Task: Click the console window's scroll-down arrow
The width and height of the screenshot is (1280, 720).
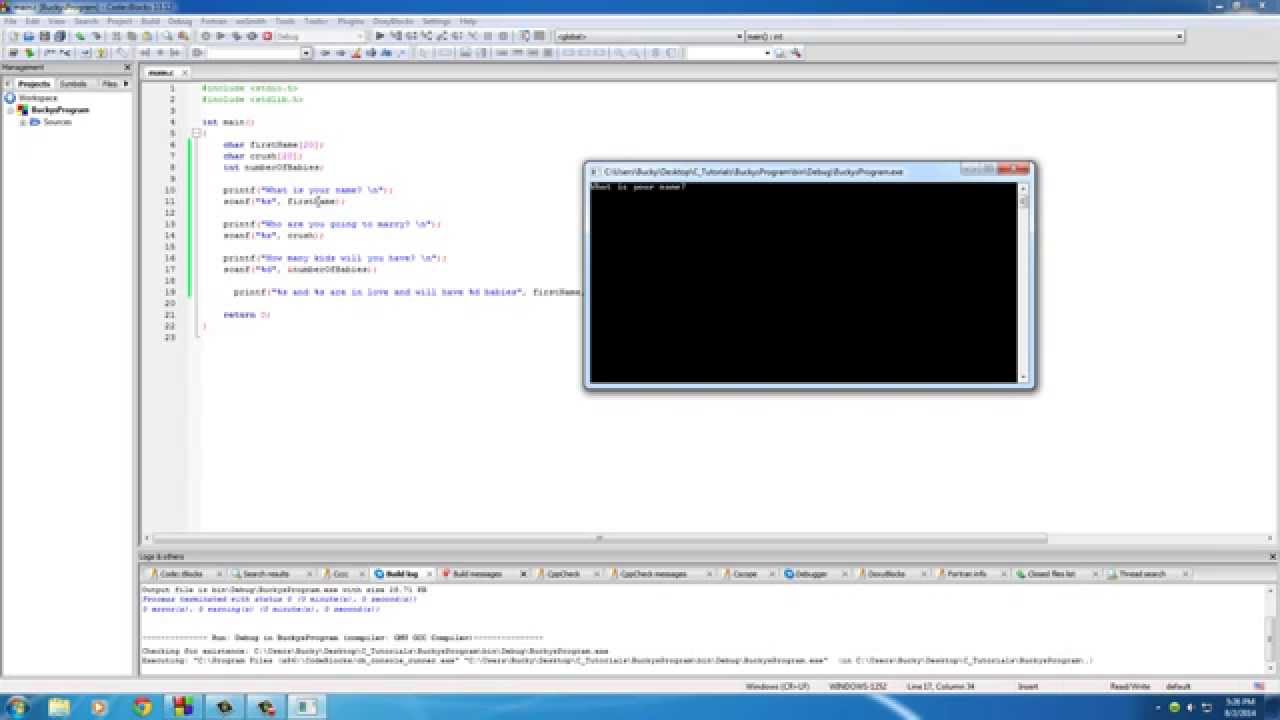Action: [1023, 377]
